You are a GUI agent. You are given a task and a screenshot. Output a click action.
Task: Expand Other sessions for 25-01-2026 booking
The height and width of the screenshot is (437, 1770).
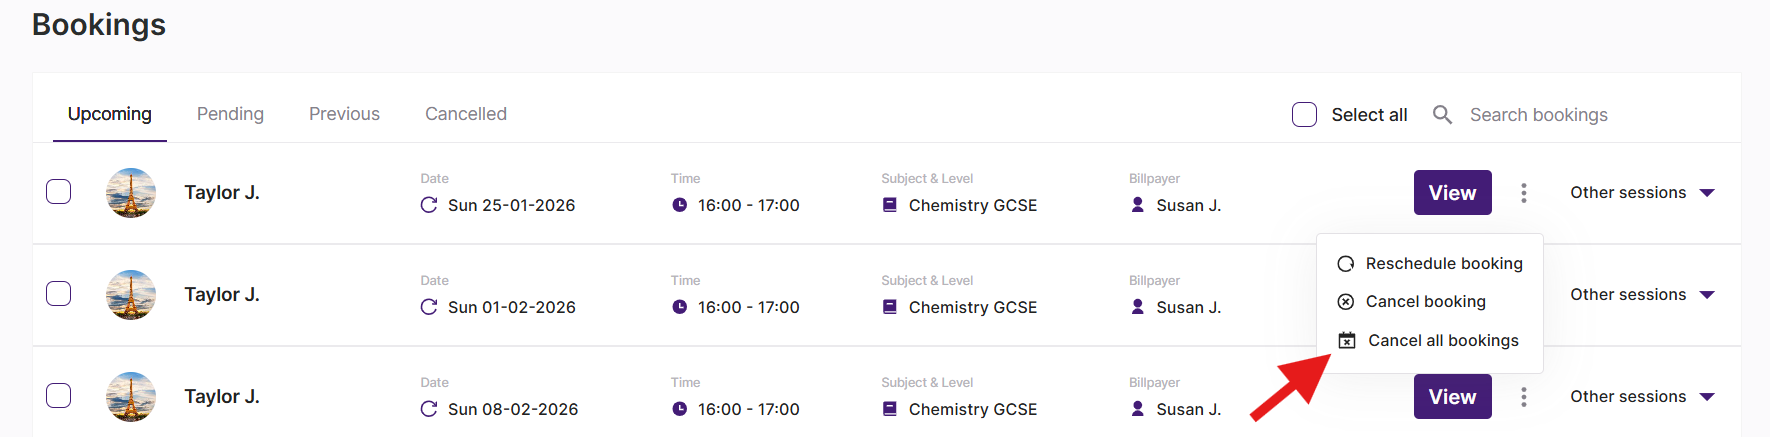coord(1642,193)
